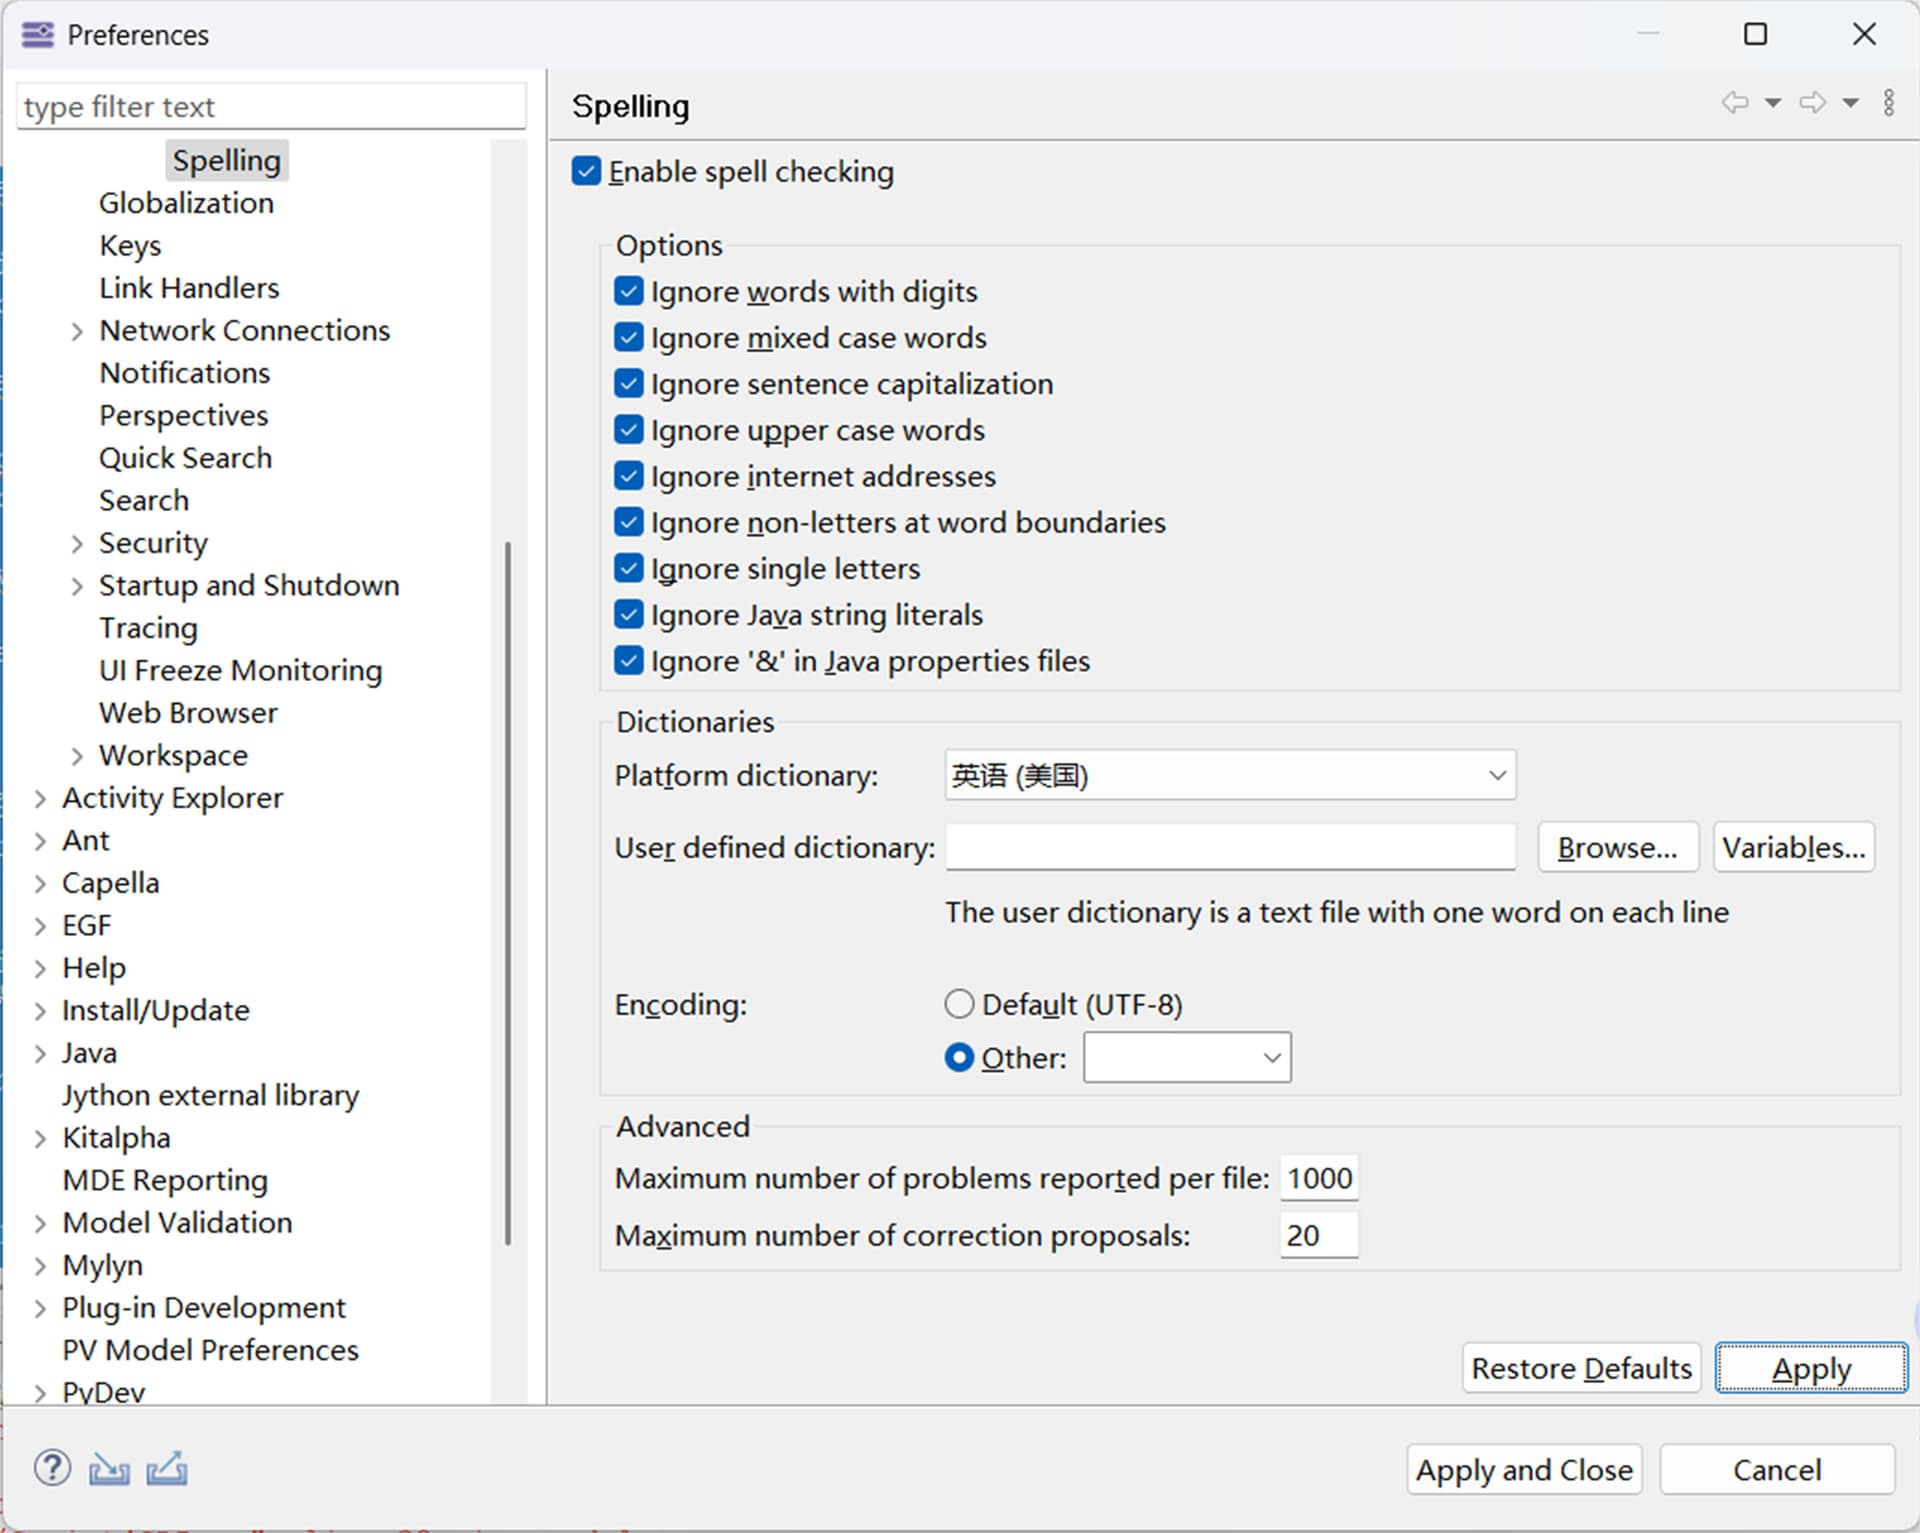
Task: Click the Import preferences icon
Action: tap(109, 1468)
